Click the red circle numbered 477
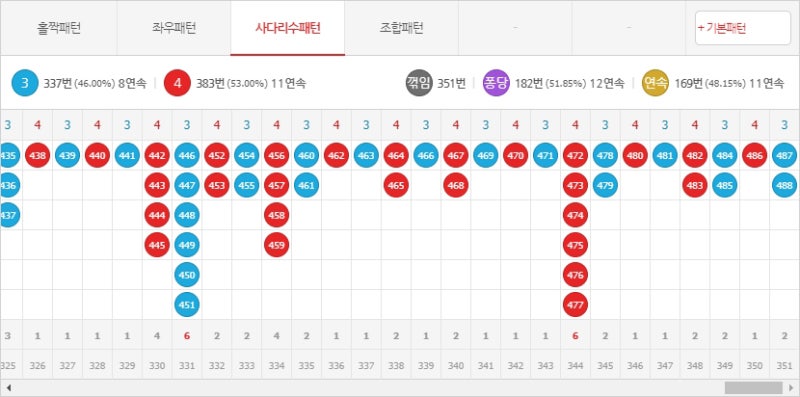 point(575,305)
